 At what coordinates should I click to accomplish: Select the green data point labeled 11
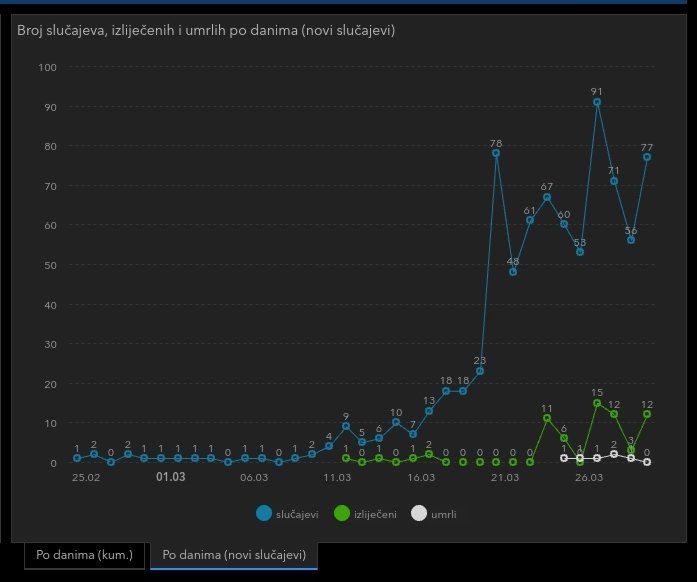click(547, 418)
